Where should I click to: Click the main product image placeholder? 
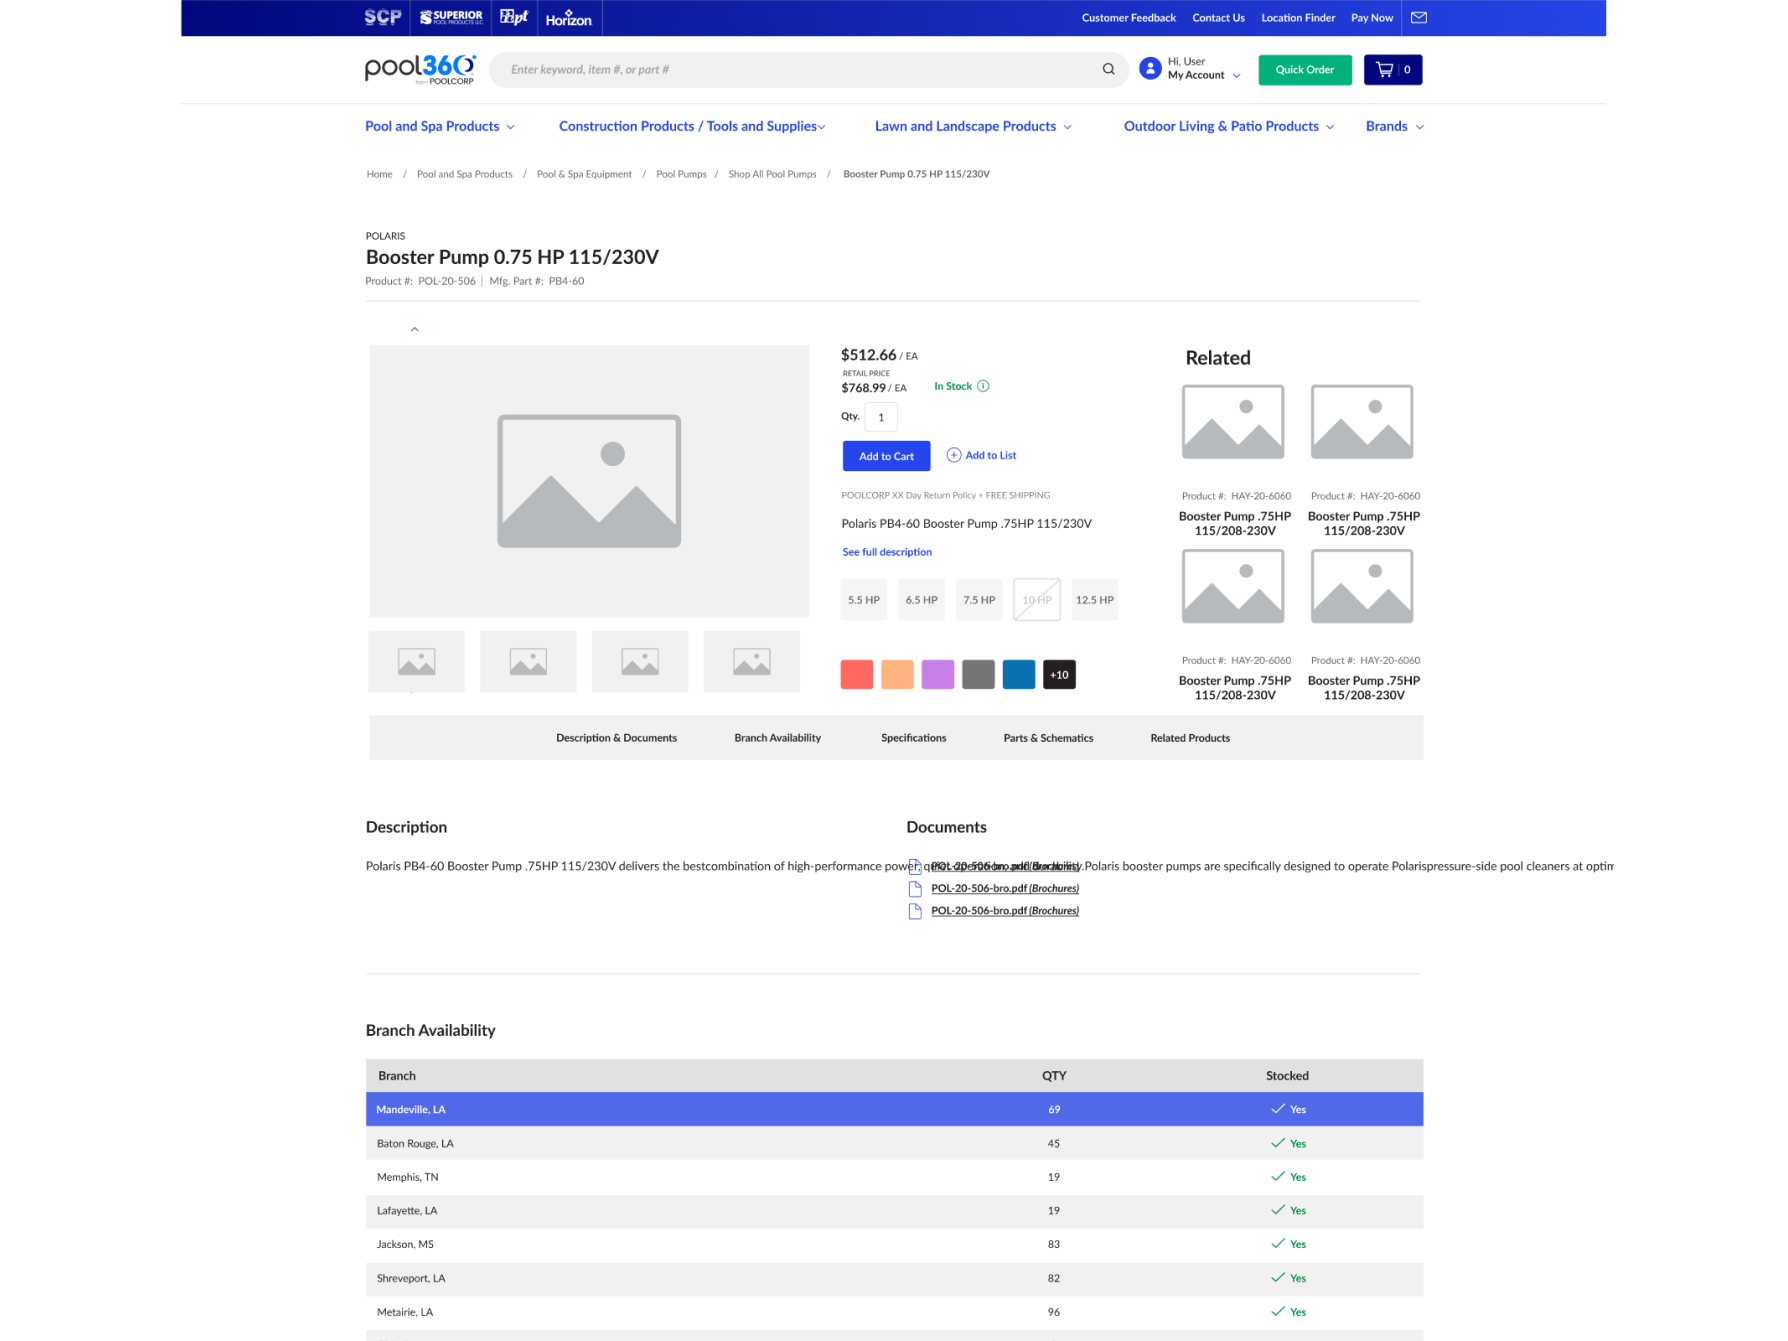(589, 481)
